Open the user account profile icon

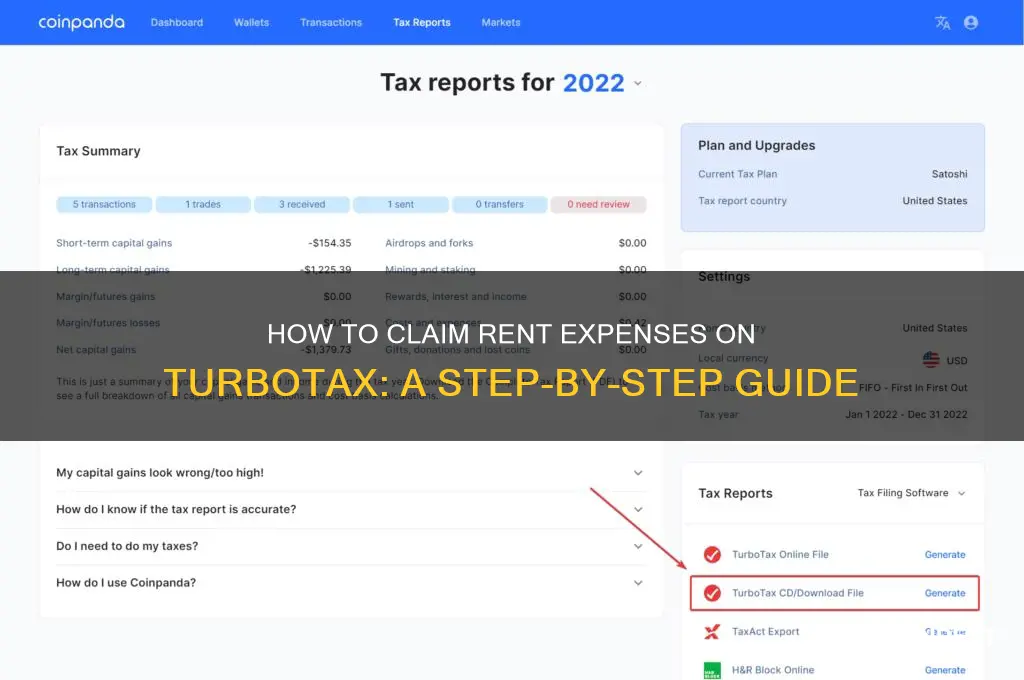(x=971, y=23)
